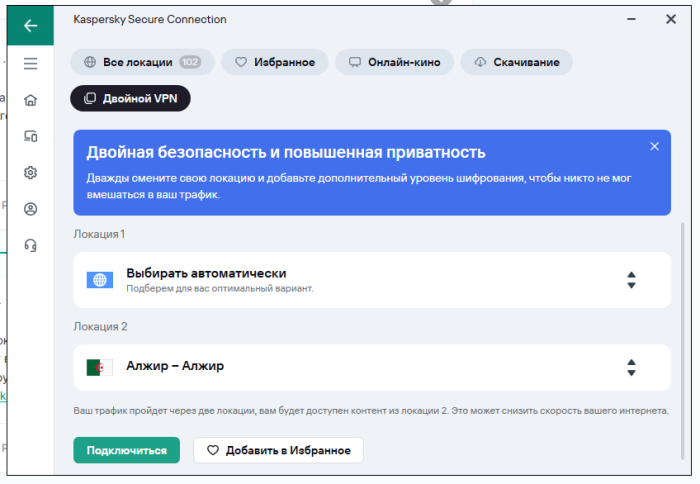The height and width of the screenshot is (484, 700).
Task: Select the Двойной VPN tab
Action: click(x=130, y=98)
